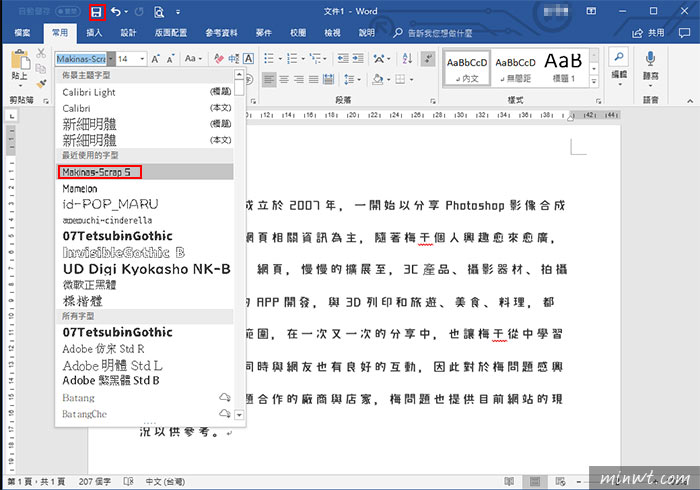
Task: Collapse the ribbon
Action: click(x=690, y=101)
